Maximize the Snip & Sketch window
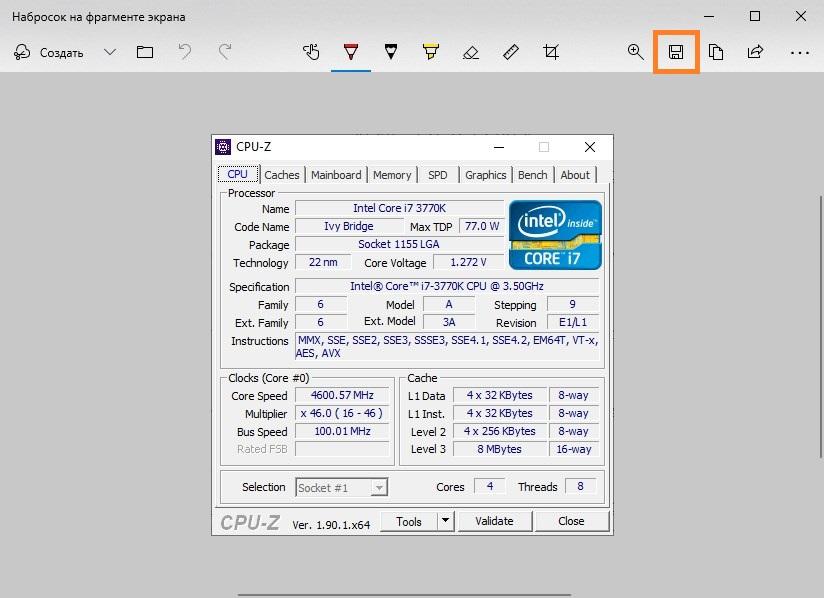824x598 pixels. coord(755,16)
